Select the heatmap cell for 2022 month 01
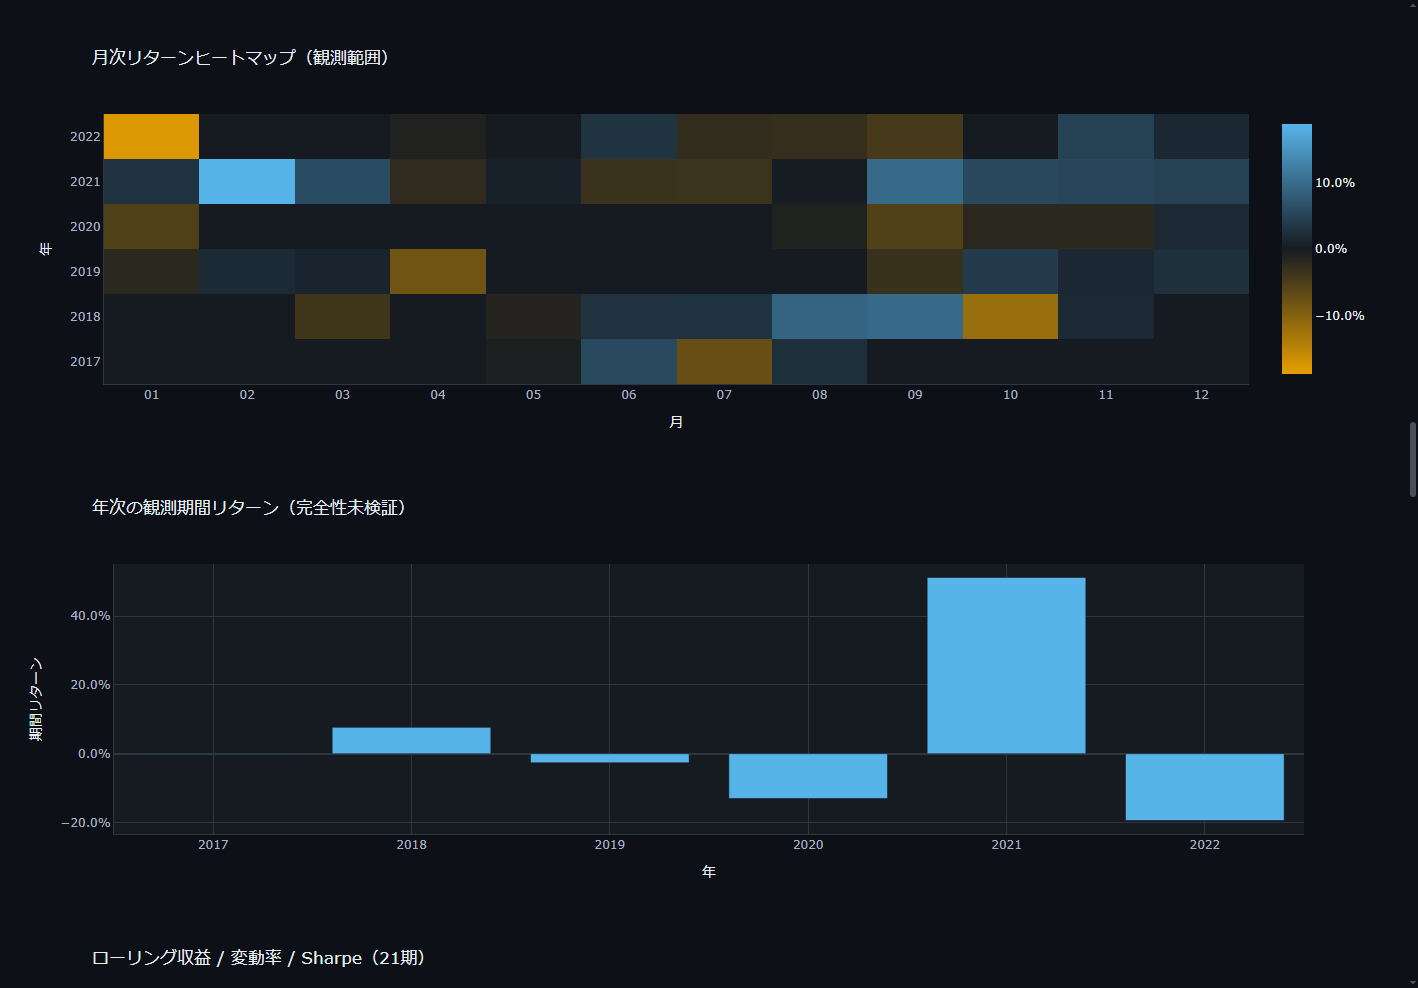 [151, 136]
